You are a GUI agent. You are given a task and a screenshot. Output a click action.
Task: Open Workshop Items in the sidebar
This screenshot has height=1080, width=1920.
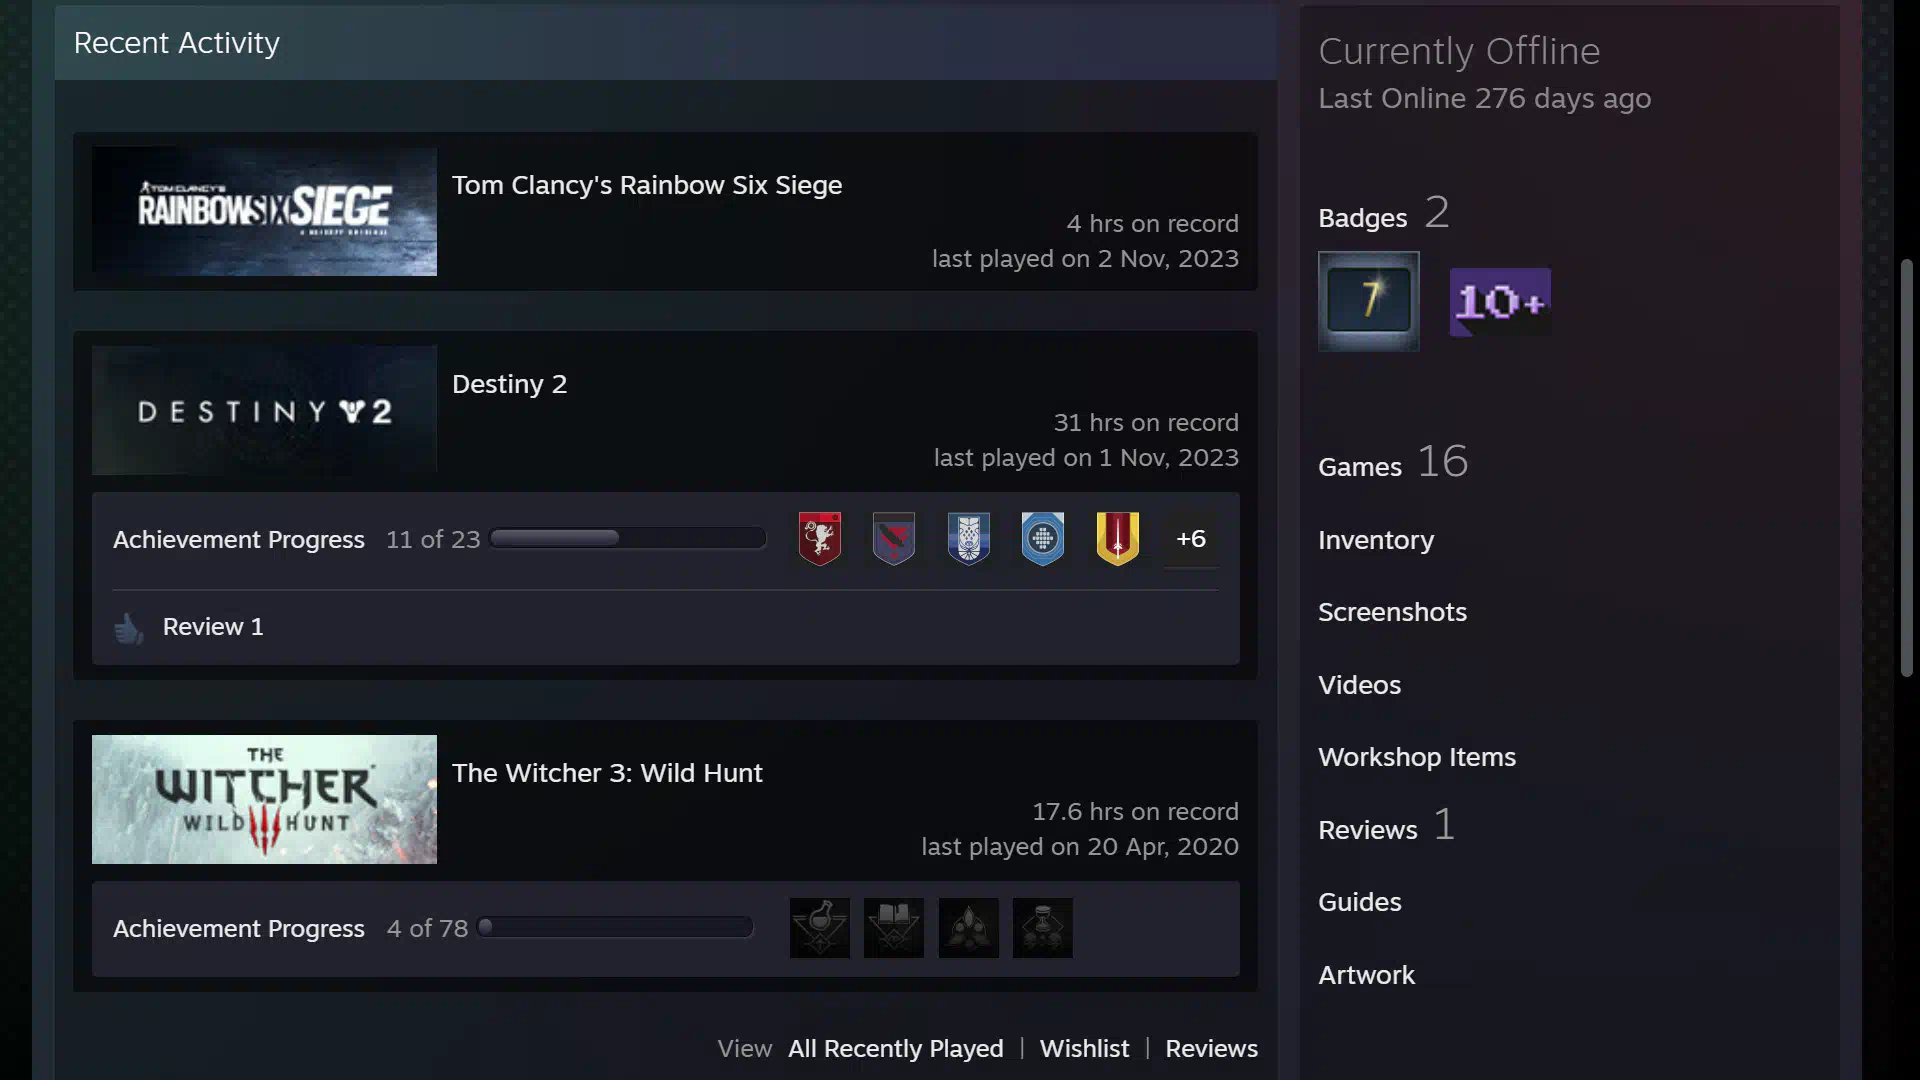pyautogui.click(x=1417, y=758)
